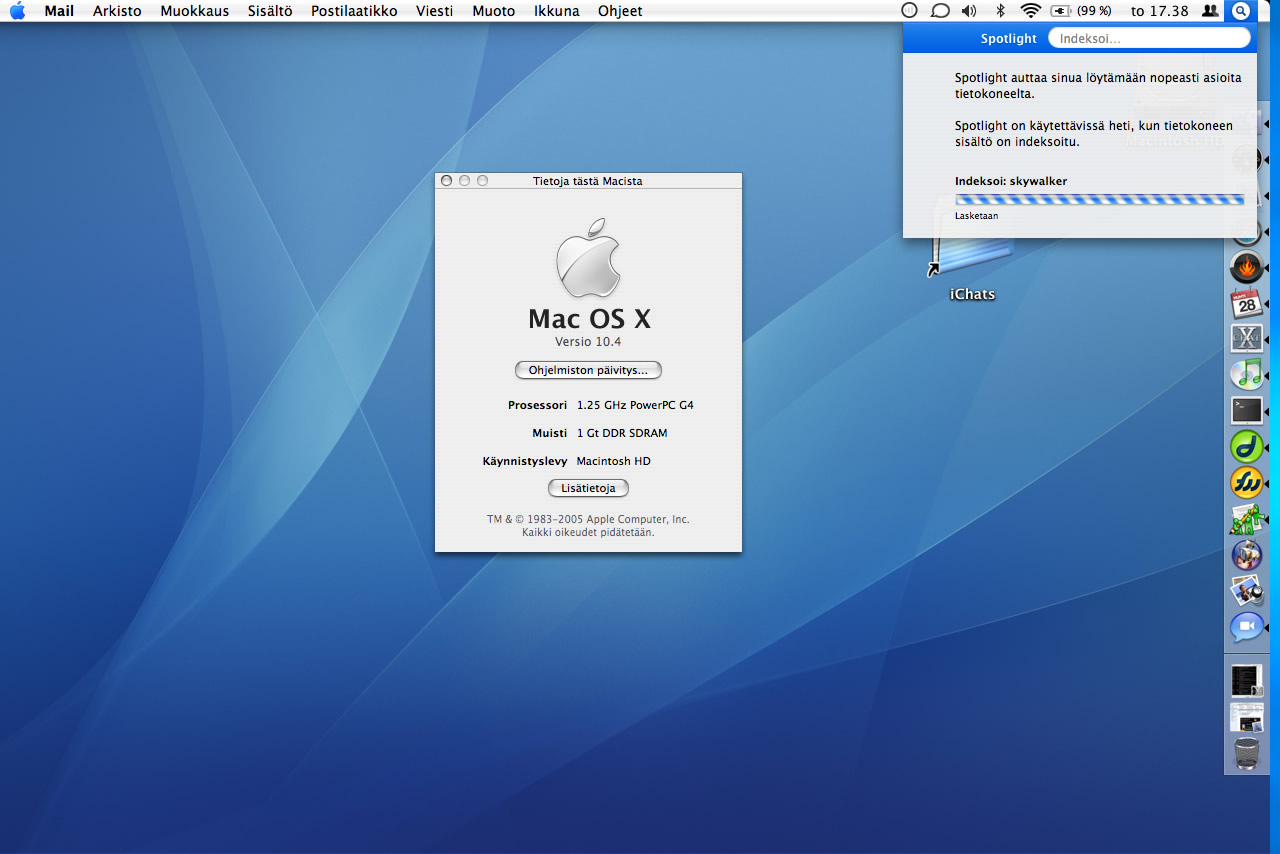The height and width of the screenshot is (854, 1280).
Task: Open the Muoto menu
Action: 494,11
